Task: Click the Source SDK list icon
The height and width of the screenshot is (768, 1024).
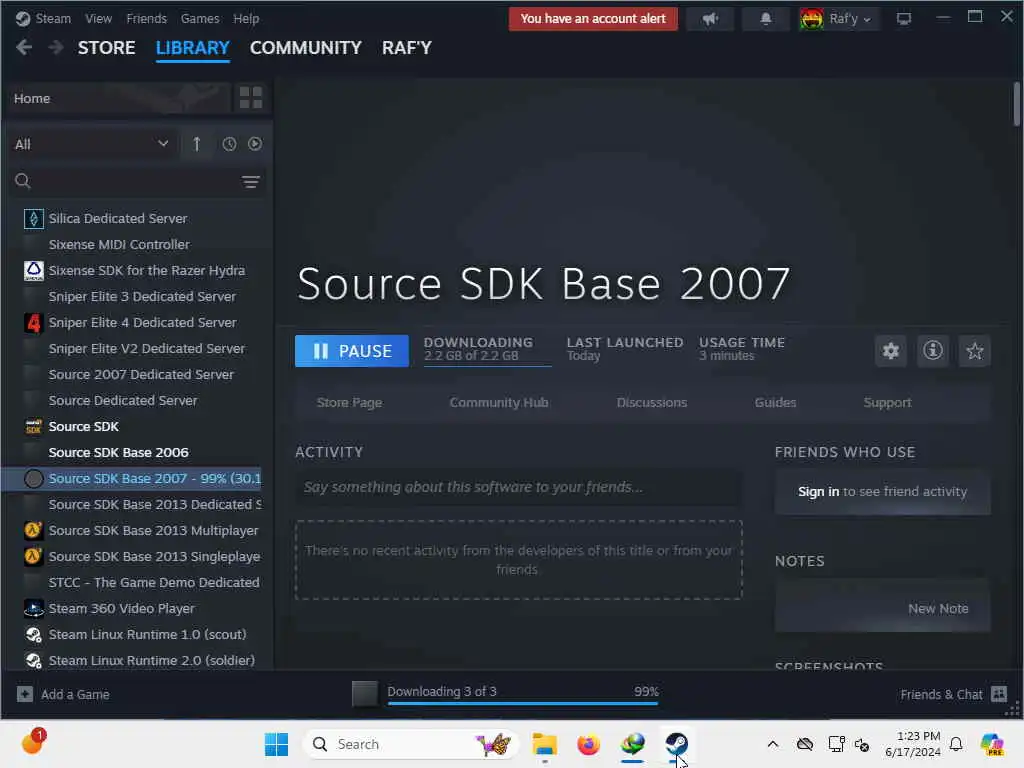Action: click(33, 426)
